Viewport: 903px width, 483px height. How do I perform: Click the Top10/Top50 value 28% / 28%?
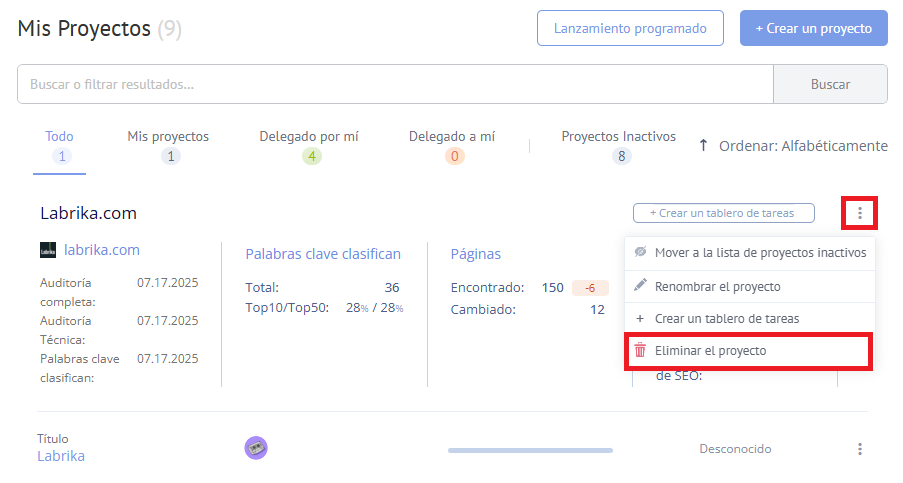coord(374,308)
